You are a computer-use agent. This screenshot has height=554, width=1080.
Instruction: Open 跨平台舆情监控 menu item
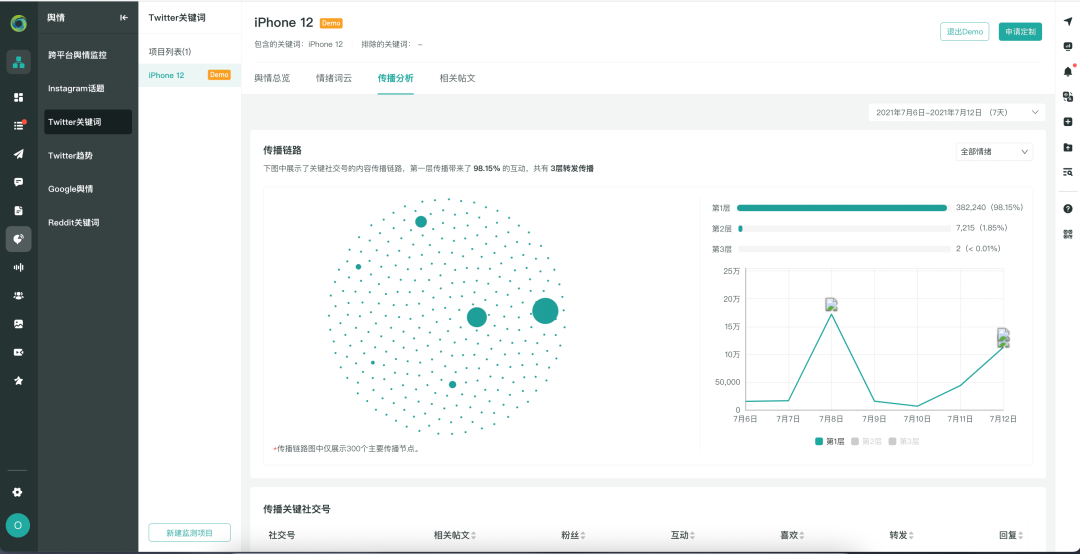87,54
